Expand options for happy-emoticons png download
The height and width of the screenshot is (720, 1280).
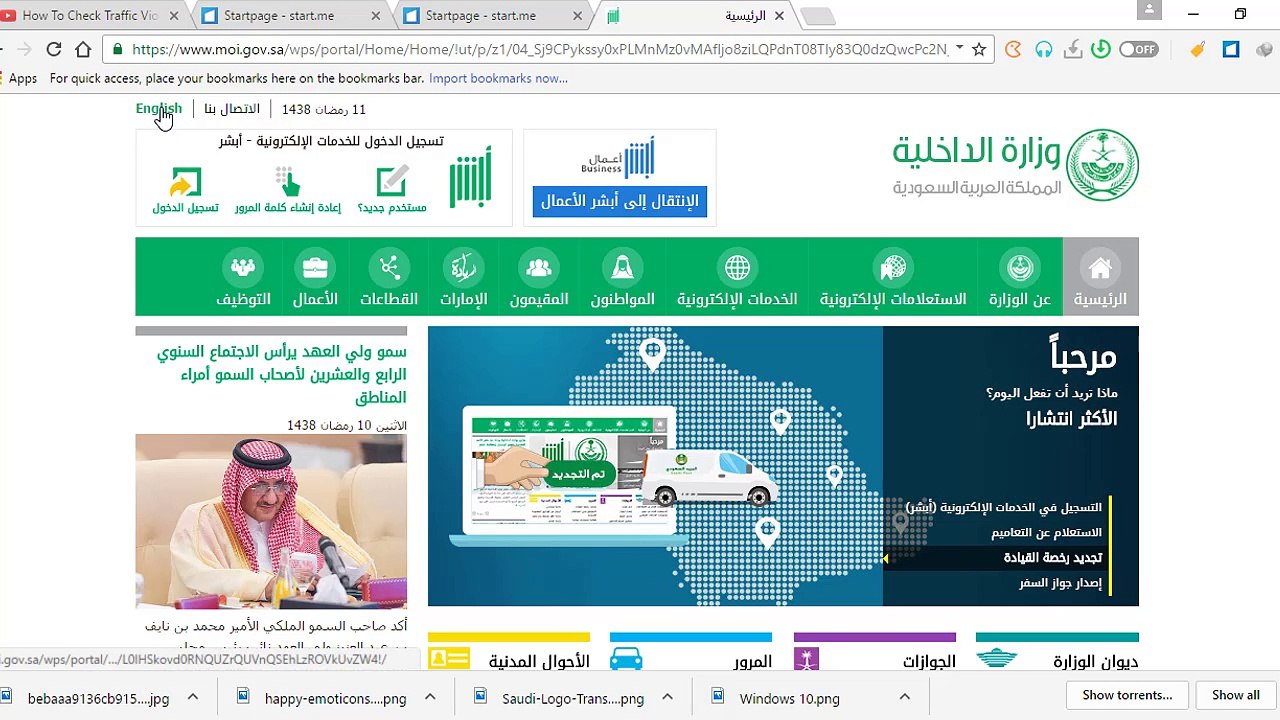430,697
